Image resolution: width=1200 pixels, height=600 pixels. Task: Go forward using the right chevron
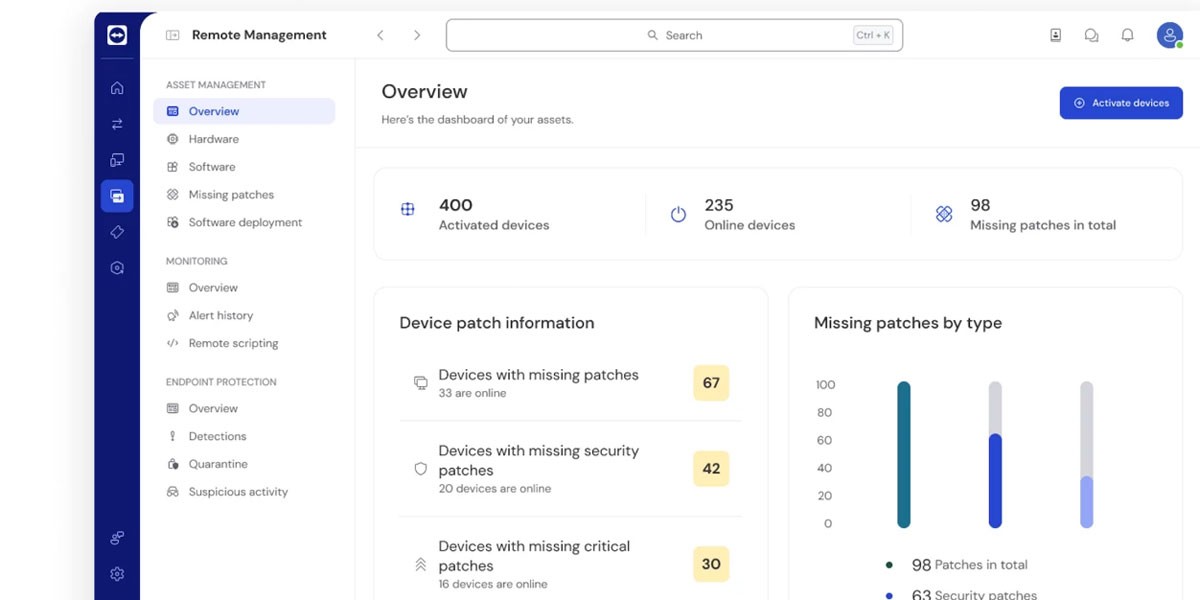click(417, 35)
